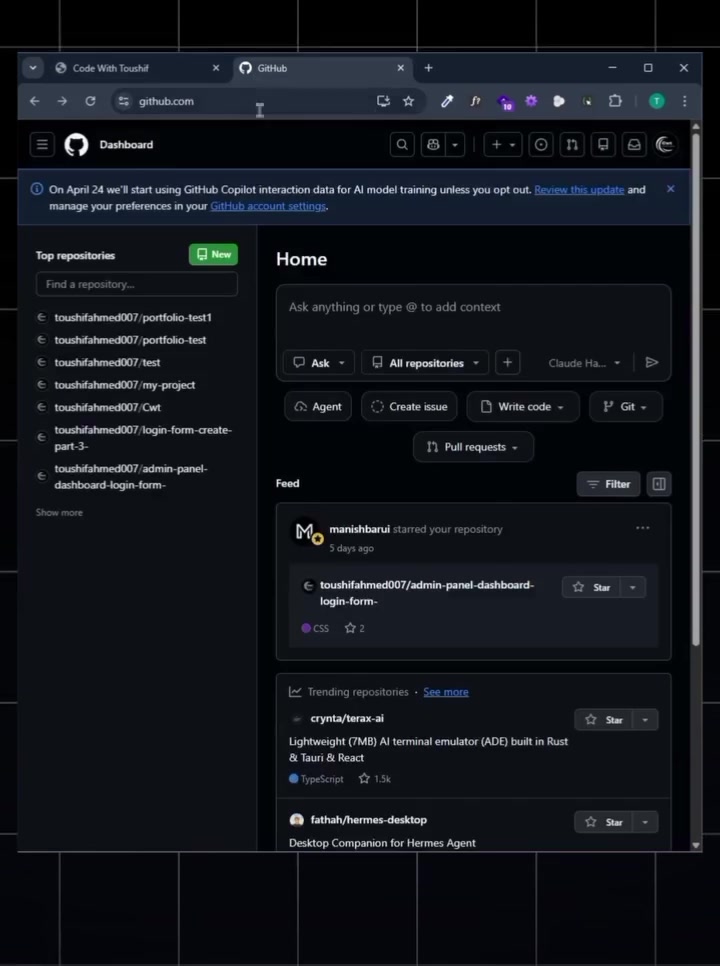The width and height of the screenshot is (720, 966).
Task: Expand the Git dropdown button
Action: pos(626,407)
